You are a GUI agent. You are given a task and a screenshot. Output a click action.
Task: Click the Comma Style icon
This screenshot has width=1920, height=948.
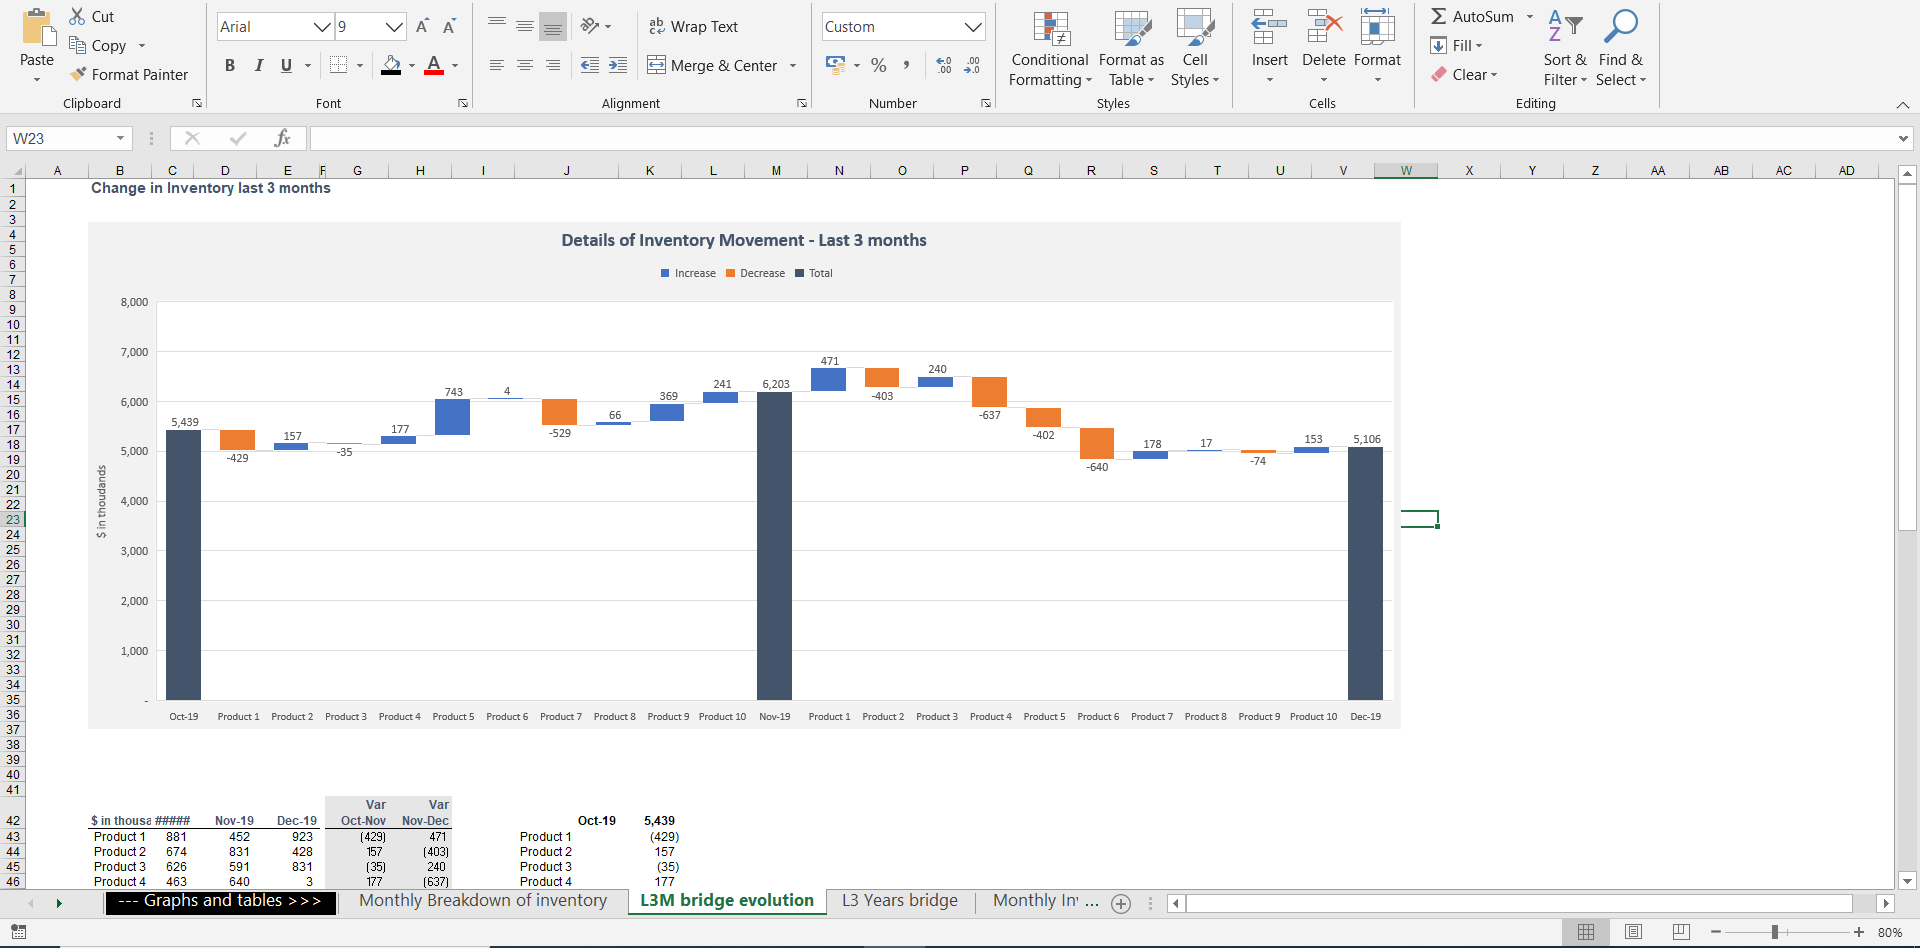point(906,65)
